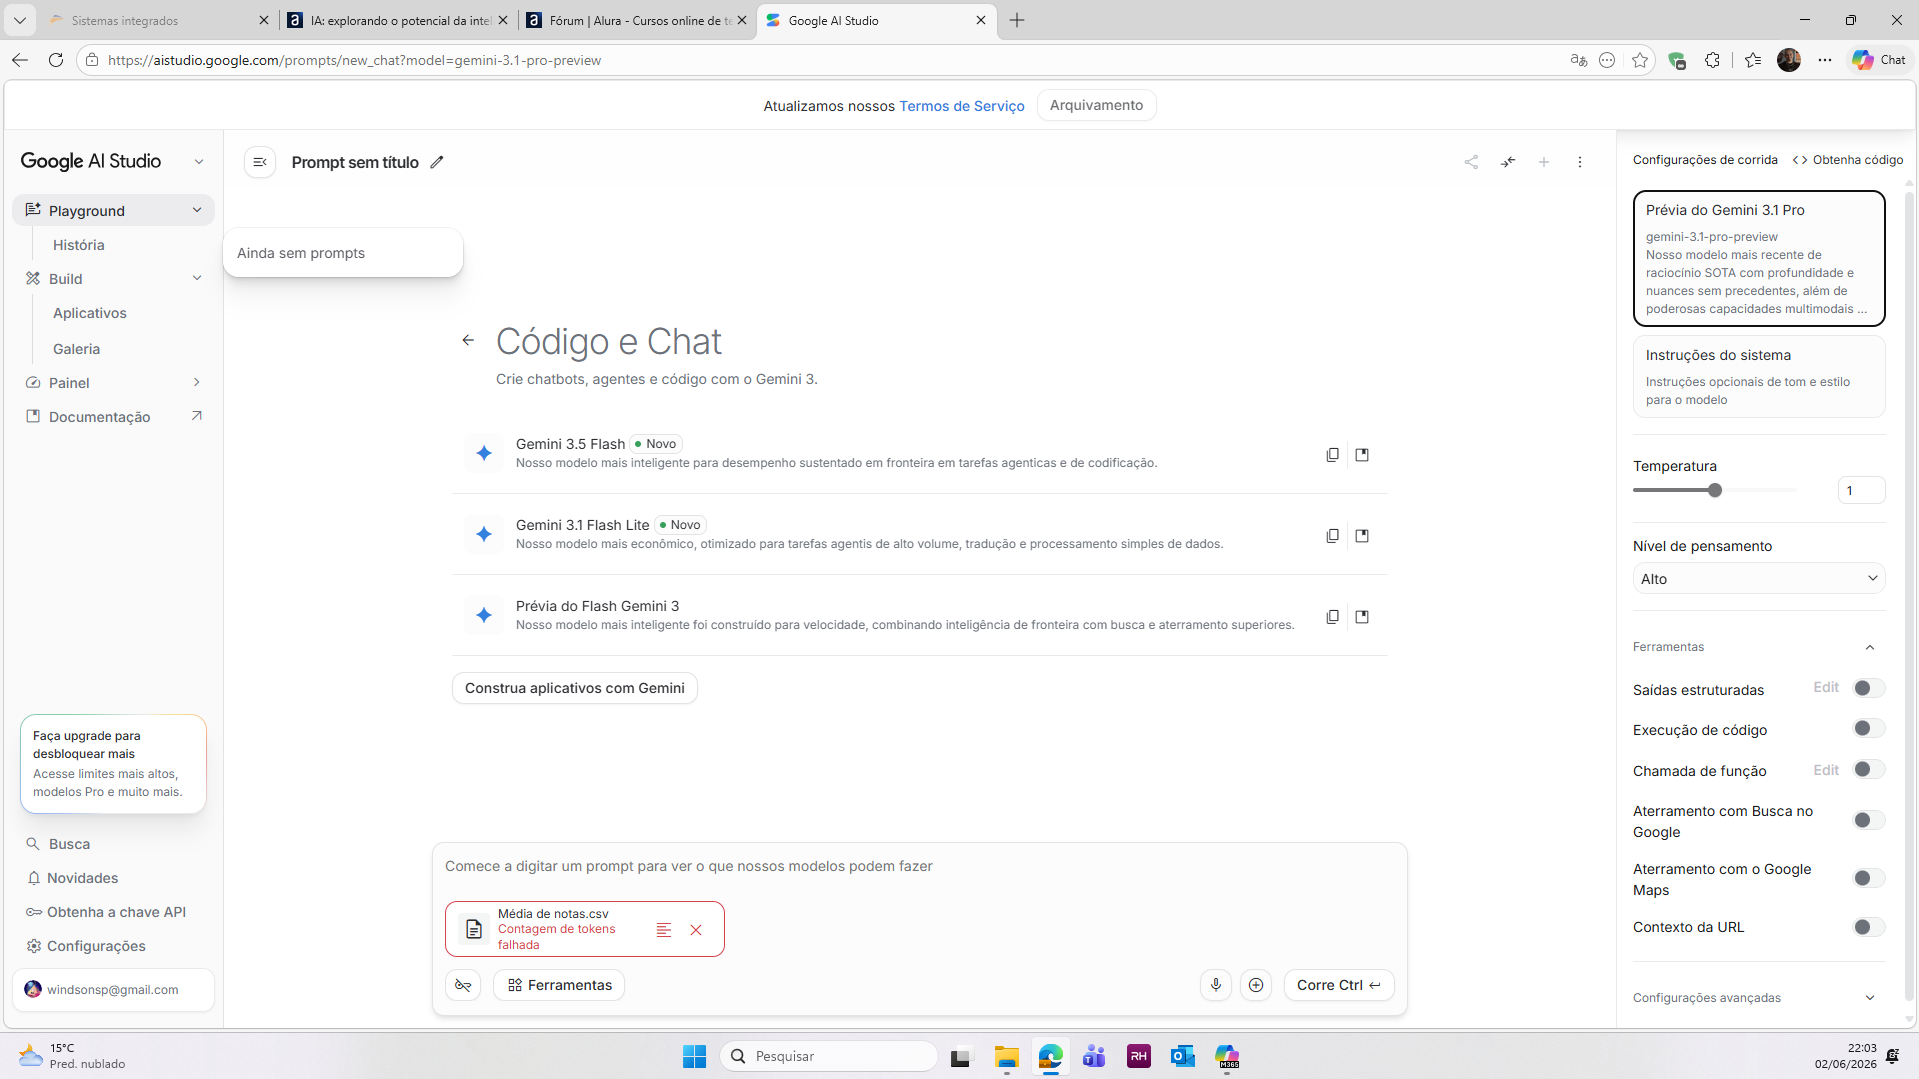Open the Instruções do sistema card
The height and width of the screenshot is (1079, 1919).
tap(1759, 376)
